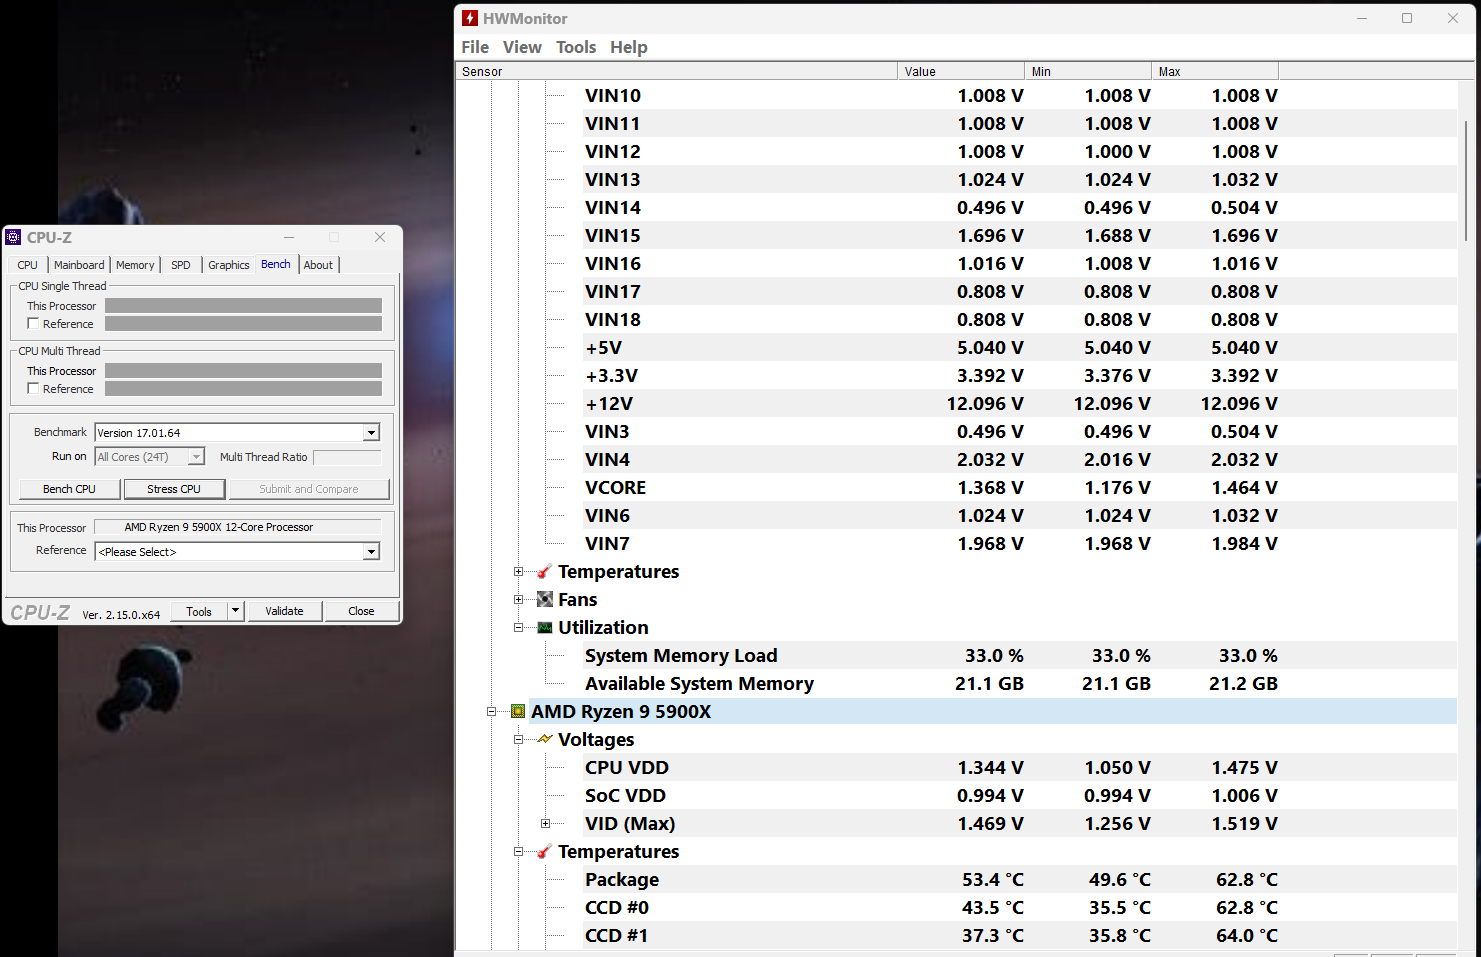The height and width of the screenshot is (957, 1481).
Task: Open the Tools menu in HWMonitor
Action: (x=575, y=47)
